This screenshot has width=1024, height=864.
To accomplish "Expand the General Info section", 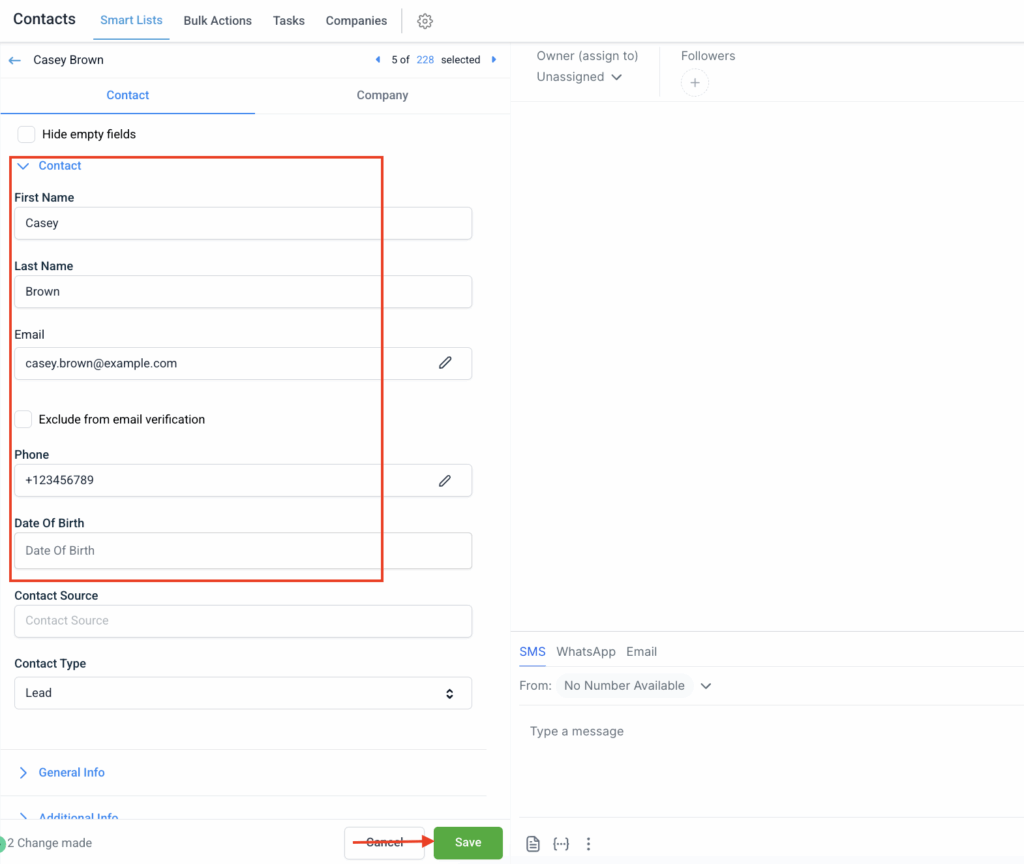I will 71,772.
